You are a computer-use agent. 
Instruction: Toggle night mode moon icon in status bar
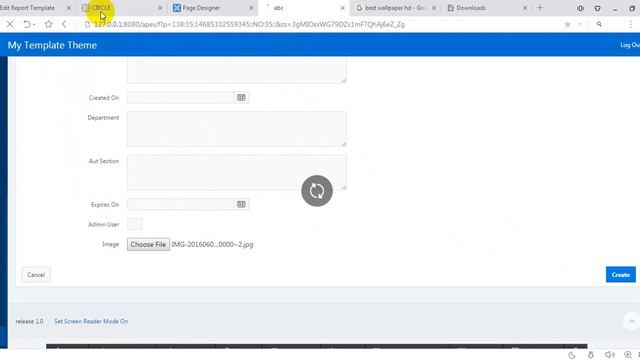point(572,355)
